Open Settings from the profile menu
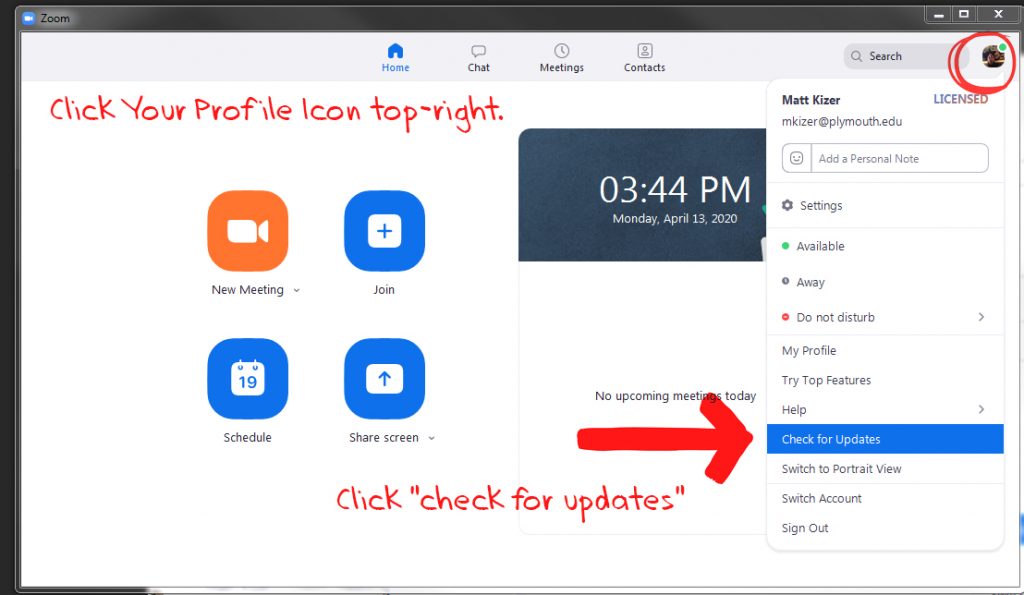 [x=885, y=205]
